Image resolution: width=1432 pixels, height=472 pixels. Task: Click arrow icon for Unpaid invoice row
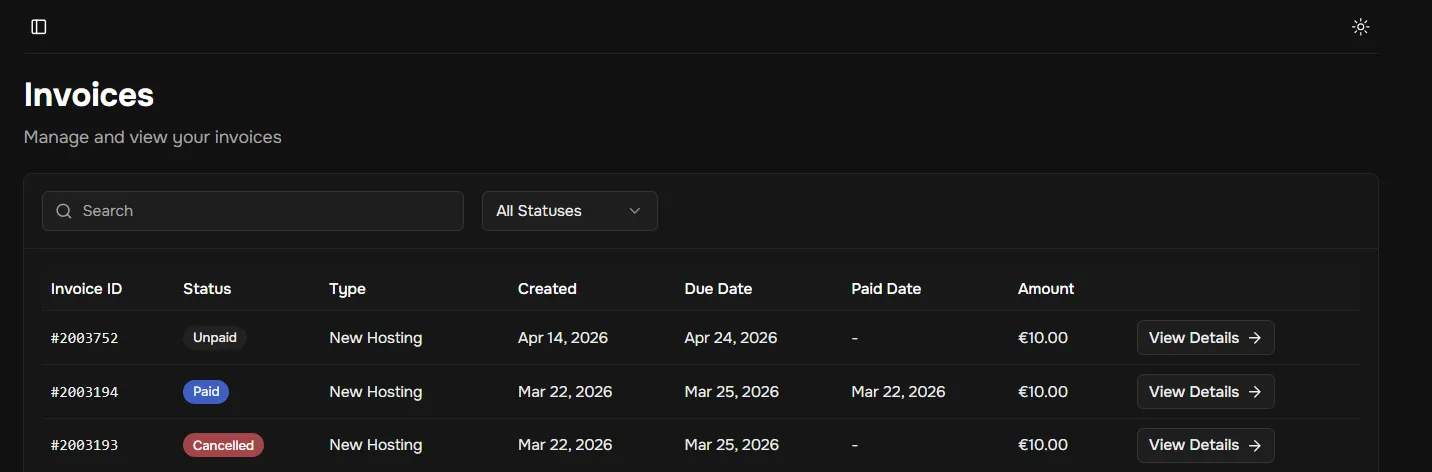[x=1255, y=338]
